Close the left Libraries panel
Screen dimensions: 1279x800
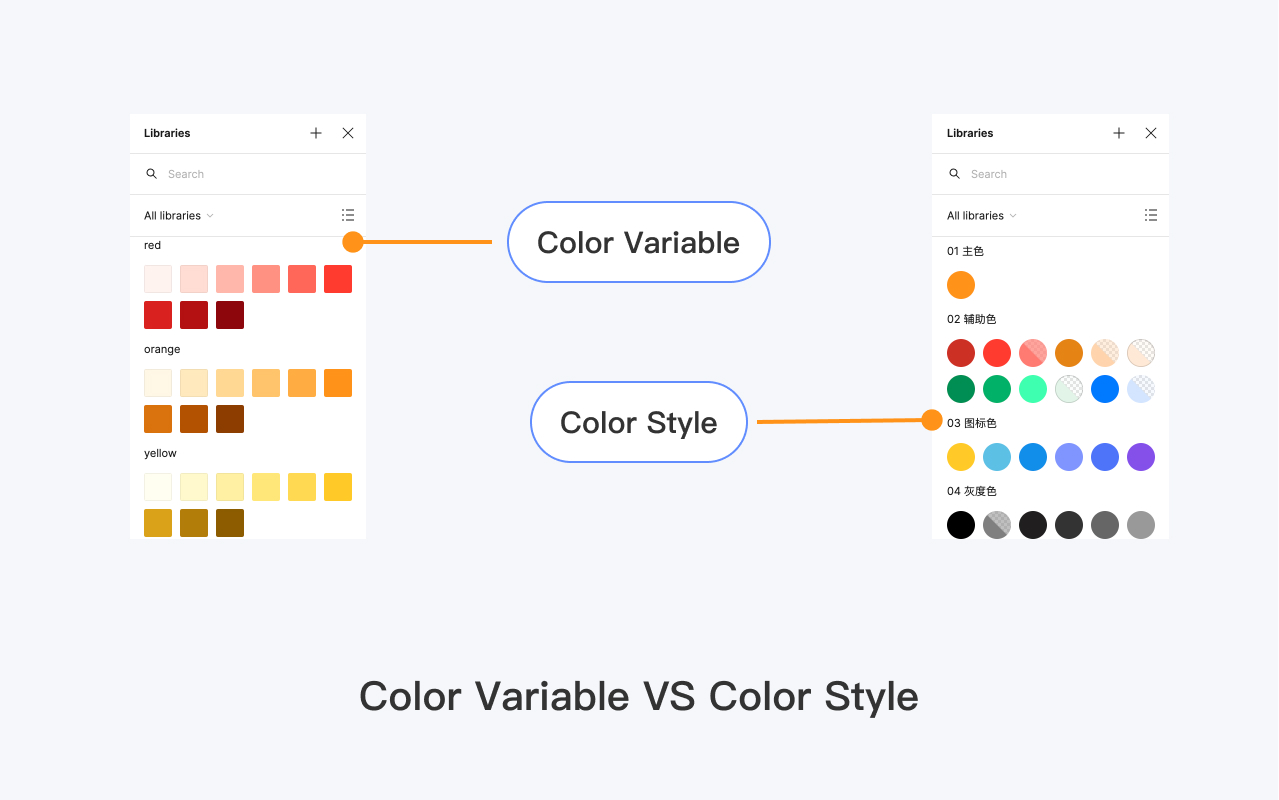348,133
